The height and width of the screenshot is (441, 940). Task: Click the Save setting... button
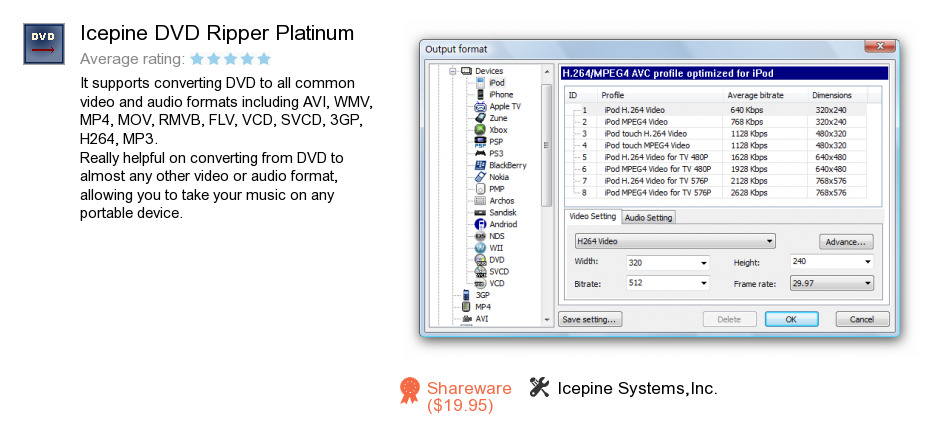pyautogui.click(x=589, y=320)
